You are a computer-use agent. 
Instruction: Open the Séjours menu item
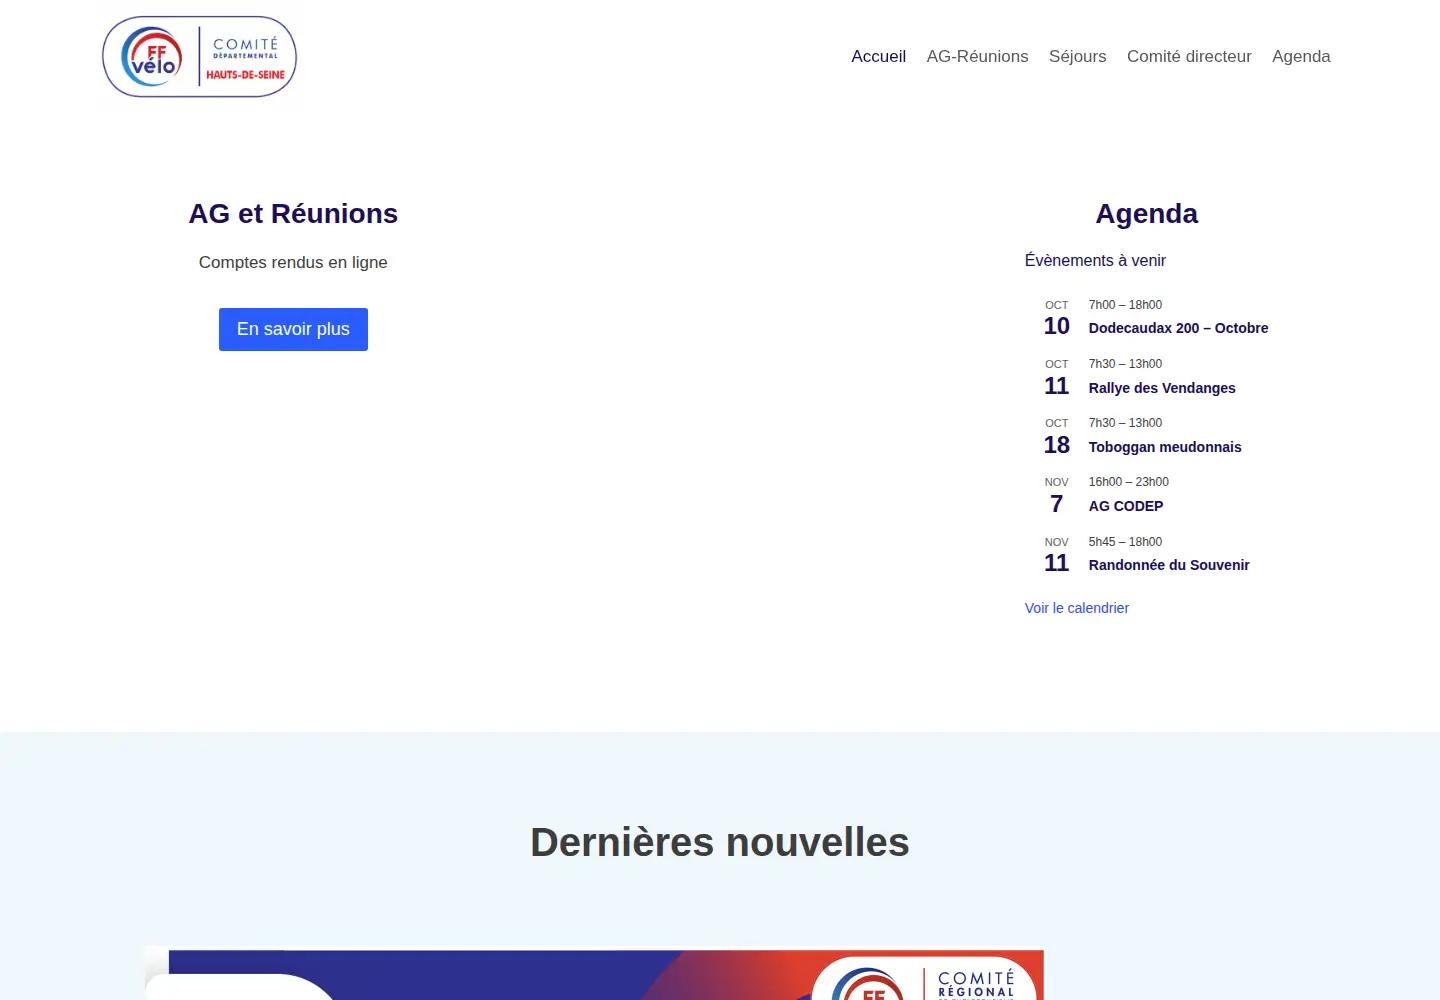click(1077, 57)
